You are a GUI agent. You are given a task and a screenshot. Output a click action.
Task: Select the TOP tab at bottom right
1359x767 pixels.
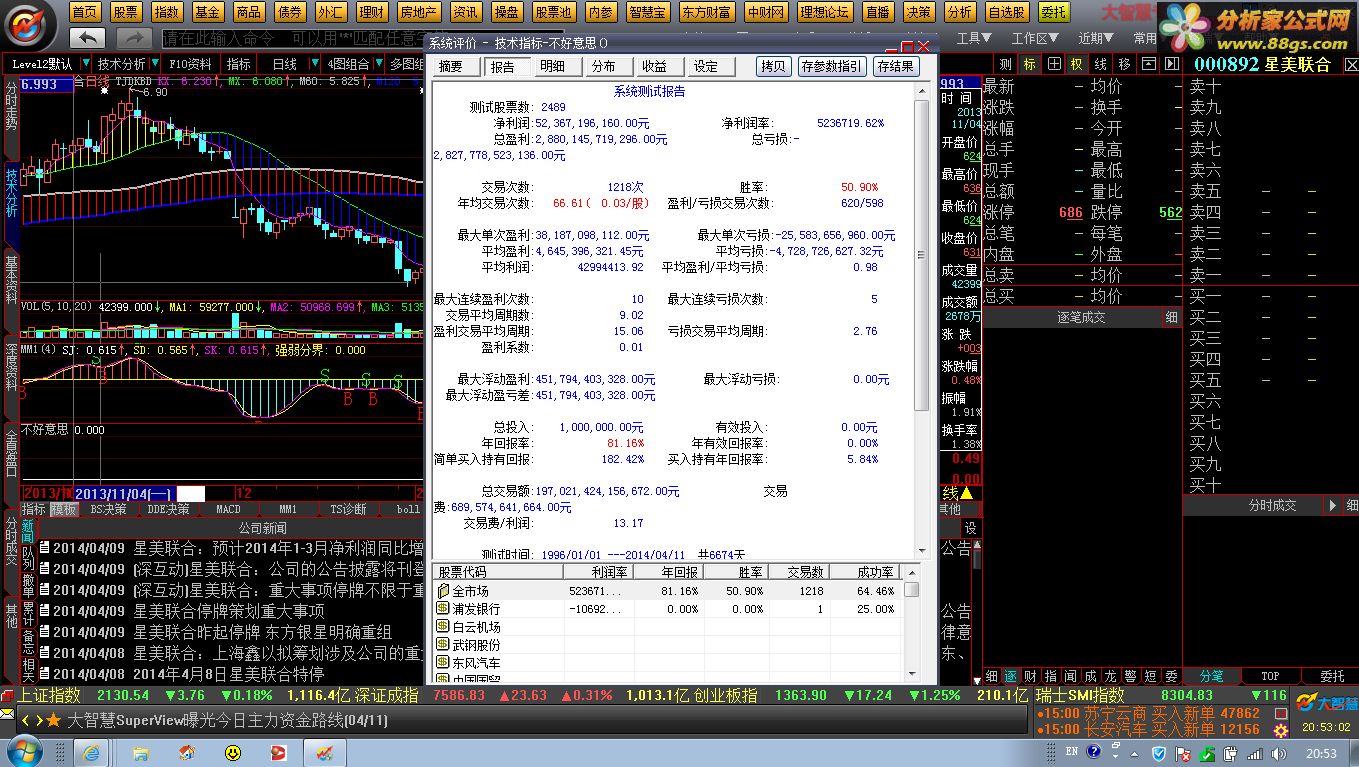tap(1270, 676)
